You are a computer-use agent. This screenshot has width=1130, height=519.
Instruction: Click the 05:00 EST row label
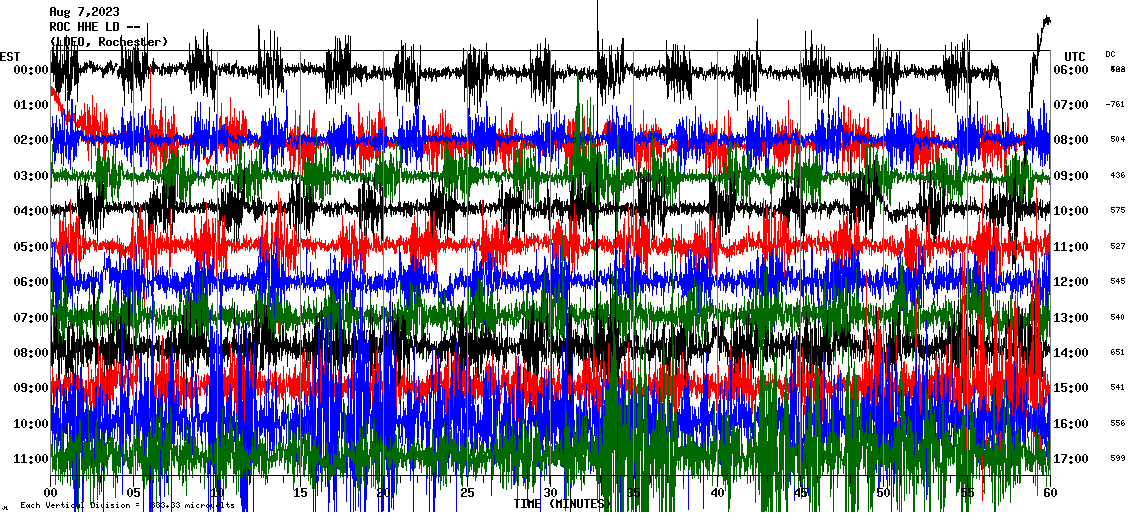[30, 247]
